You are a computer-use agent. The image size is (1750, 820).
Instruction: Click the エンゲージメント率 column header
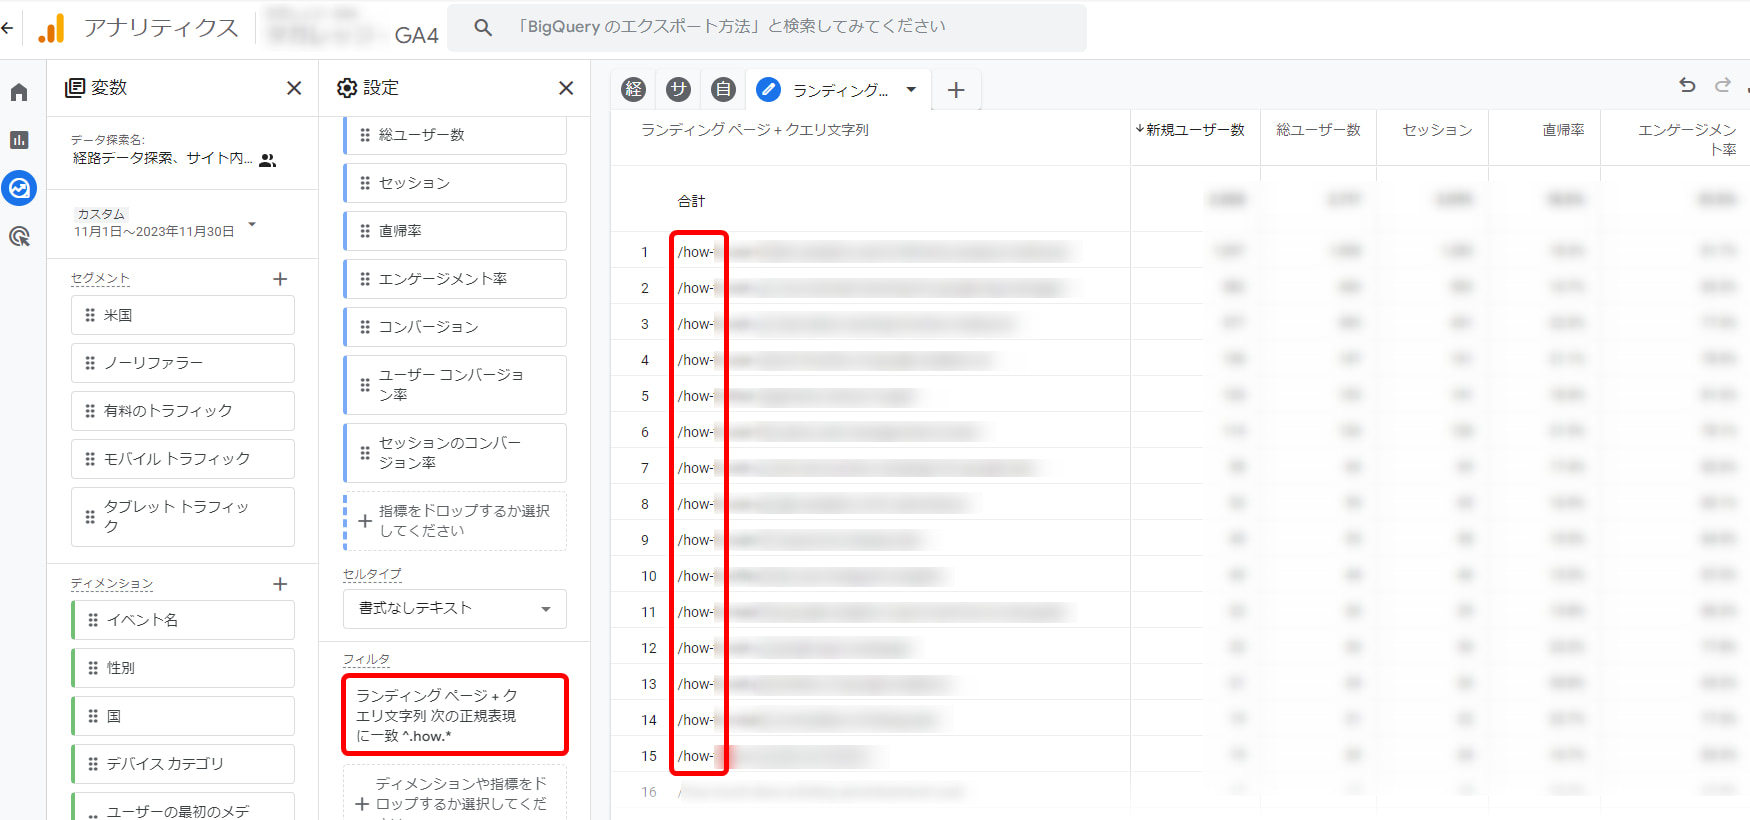click(x=1687, y=140)
